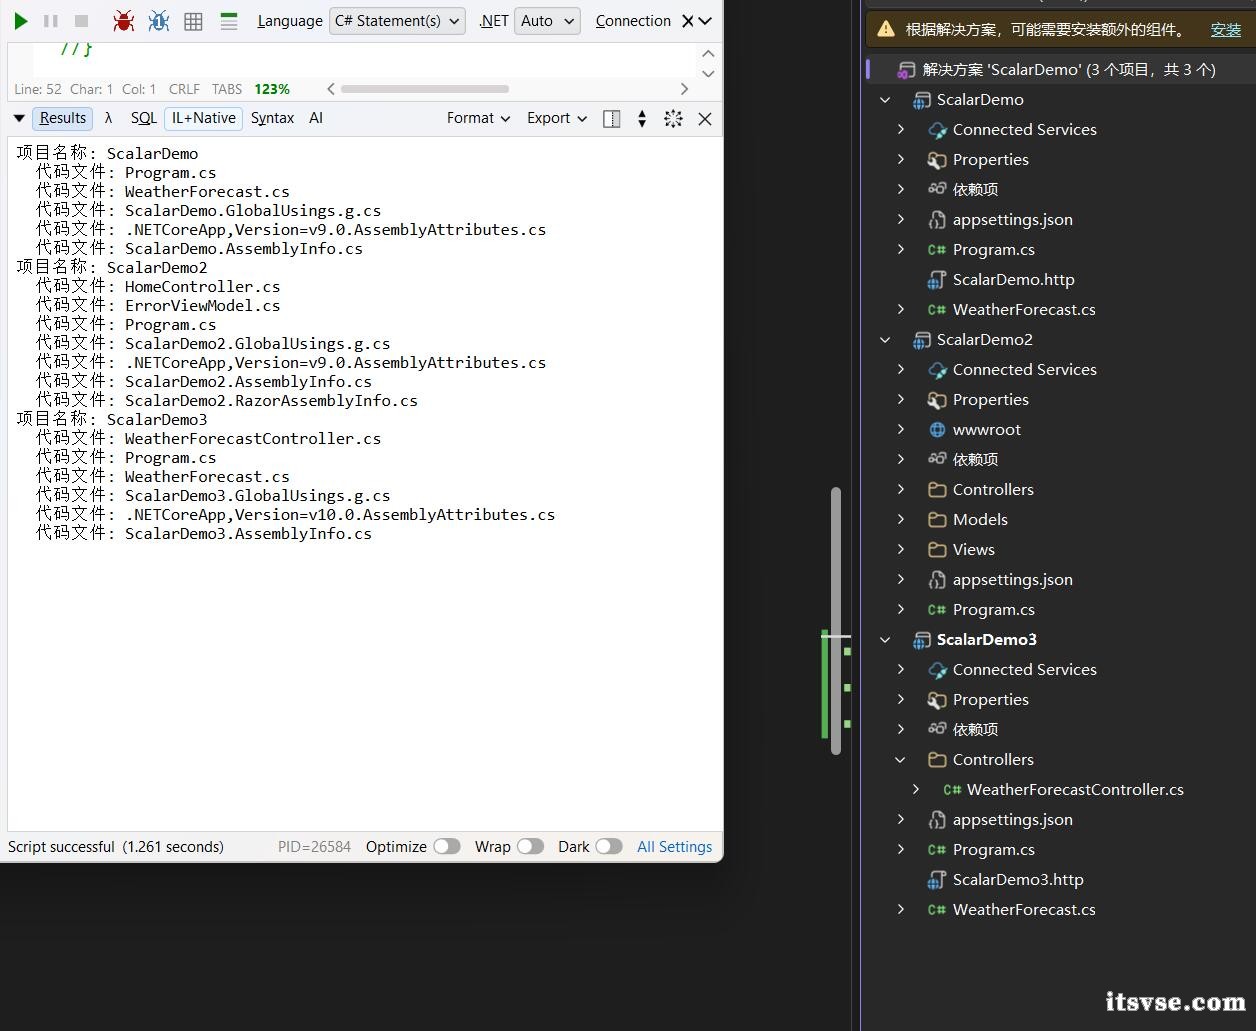The image size is (1256, 1031).
Task: Collapse the ScalarDemo2 project node
Action: point(885,340)
